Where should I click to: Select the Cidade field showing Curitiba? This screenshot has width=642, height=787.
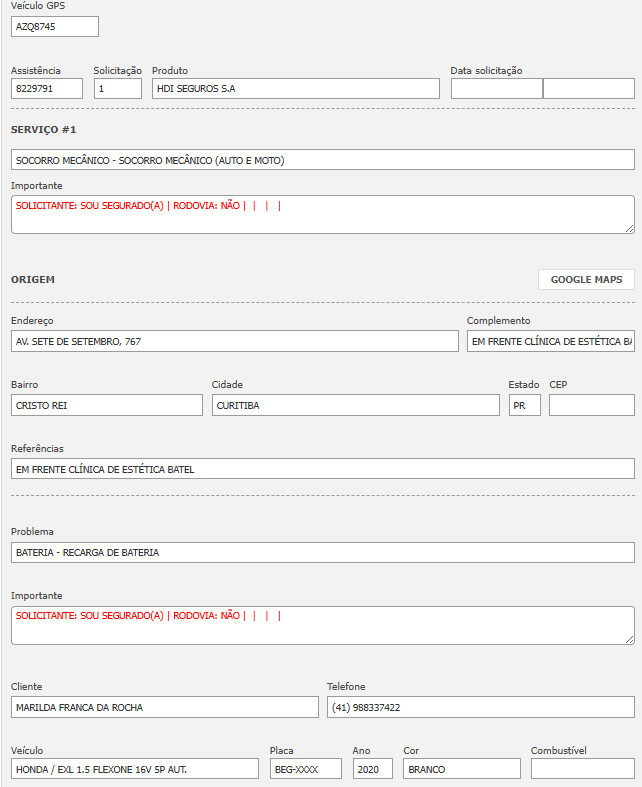click(x=355, y=405)
